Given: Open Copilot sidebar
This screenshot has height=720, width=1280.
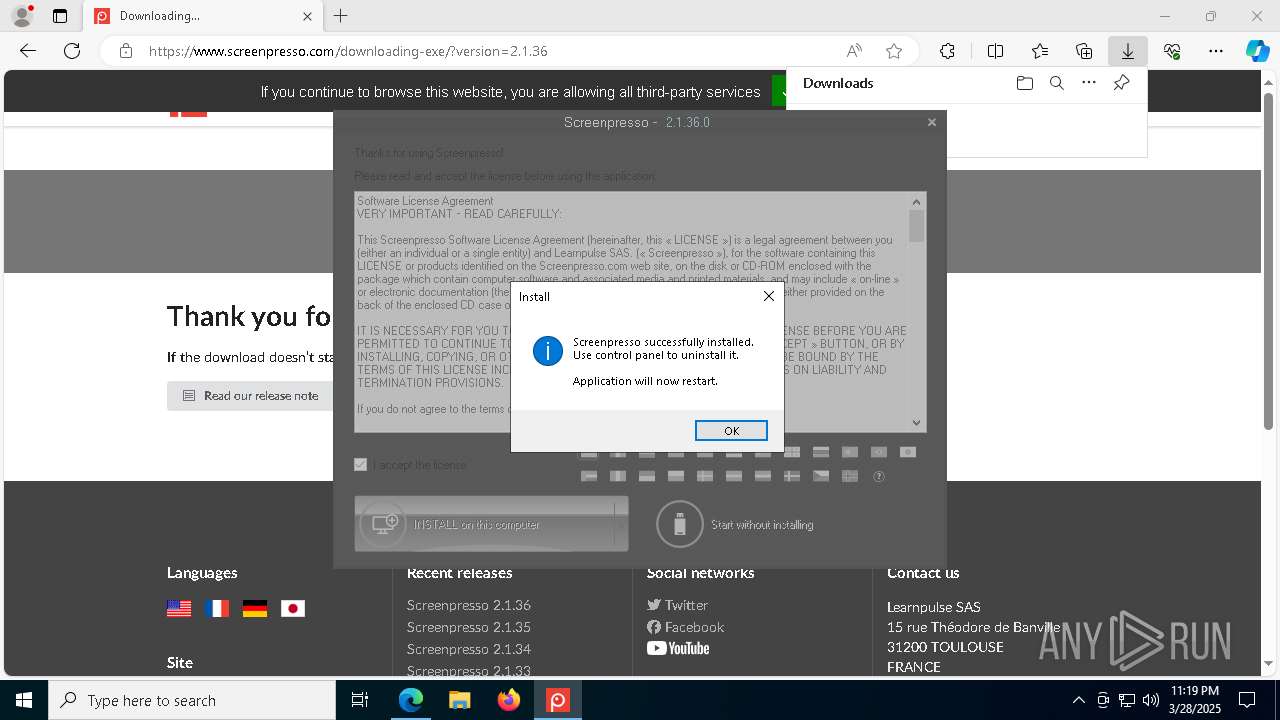Looking at the screenshot, I should click(1258, 51).
